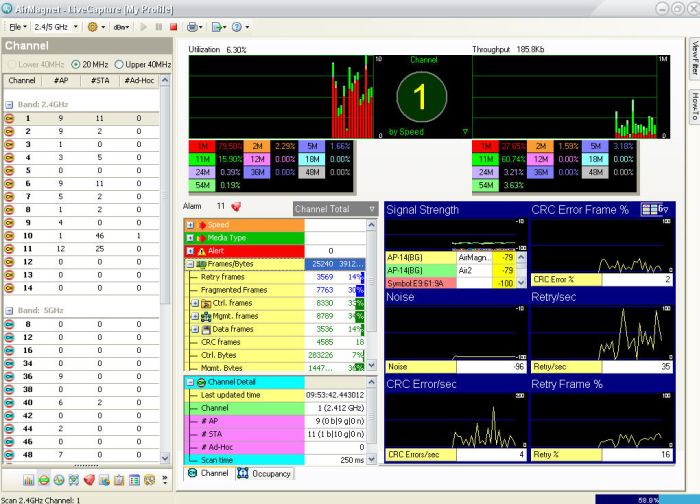Open the WiFi Tools list icon
Screen dimensions: 700x504
(x=134, y=480)
